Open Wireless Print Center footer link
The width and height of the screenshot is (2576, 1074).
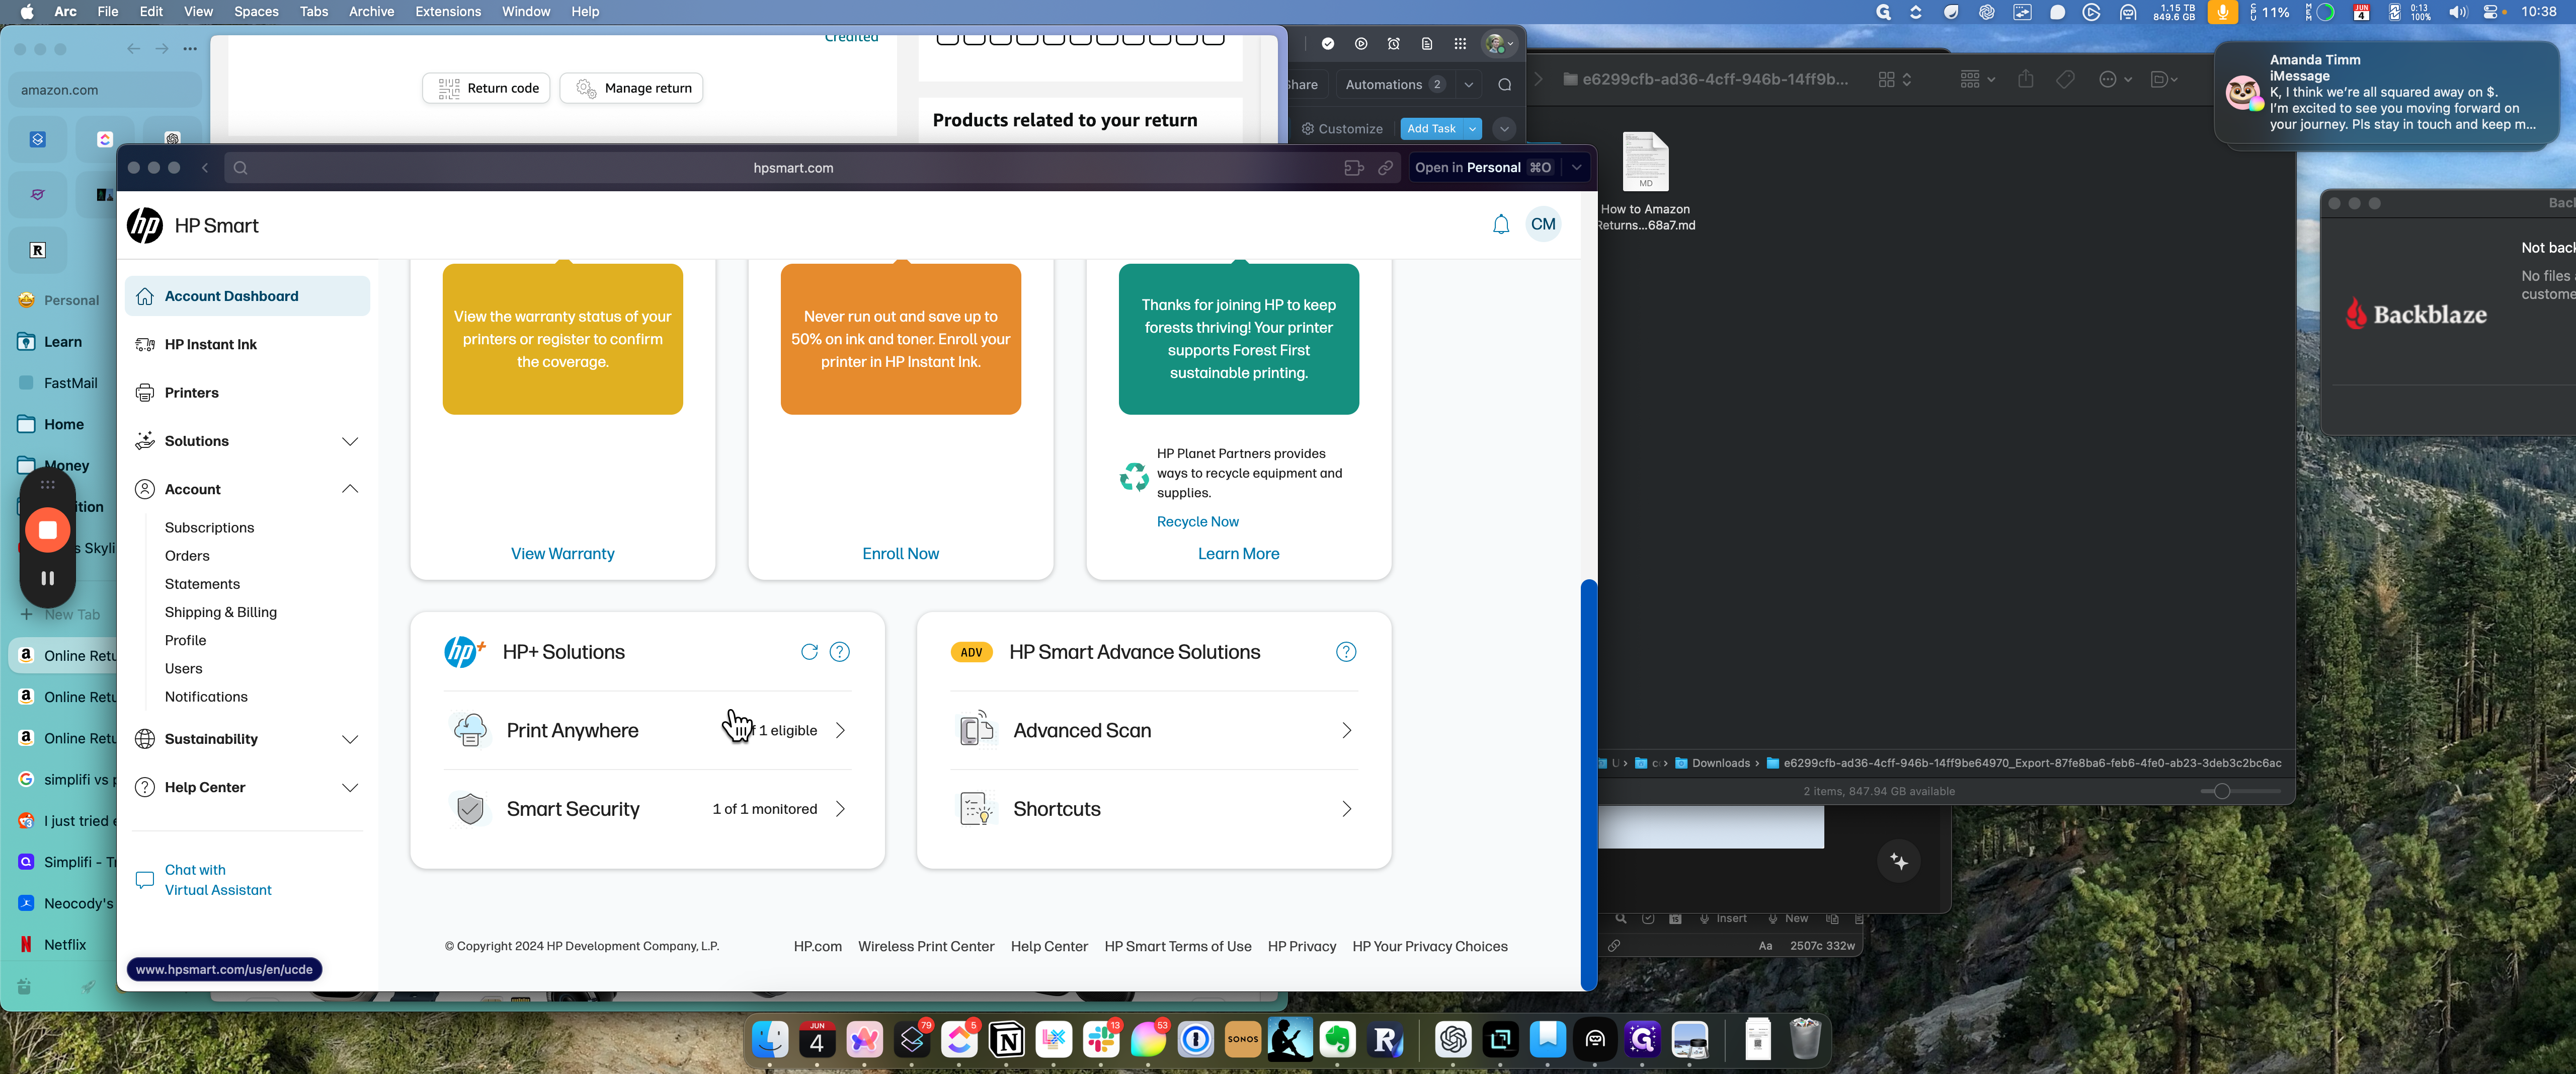coord(926,947)
